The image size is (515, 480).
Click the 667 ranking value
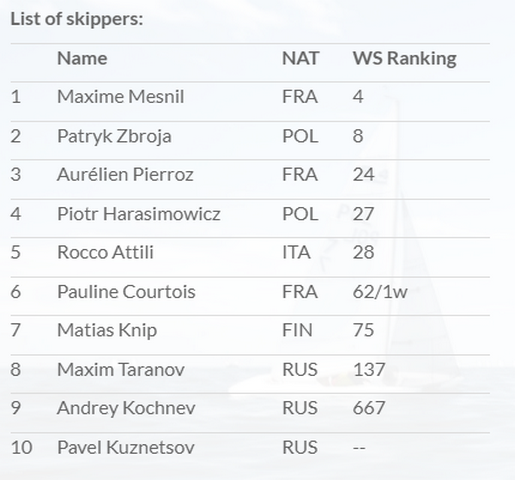click(369, 408)
